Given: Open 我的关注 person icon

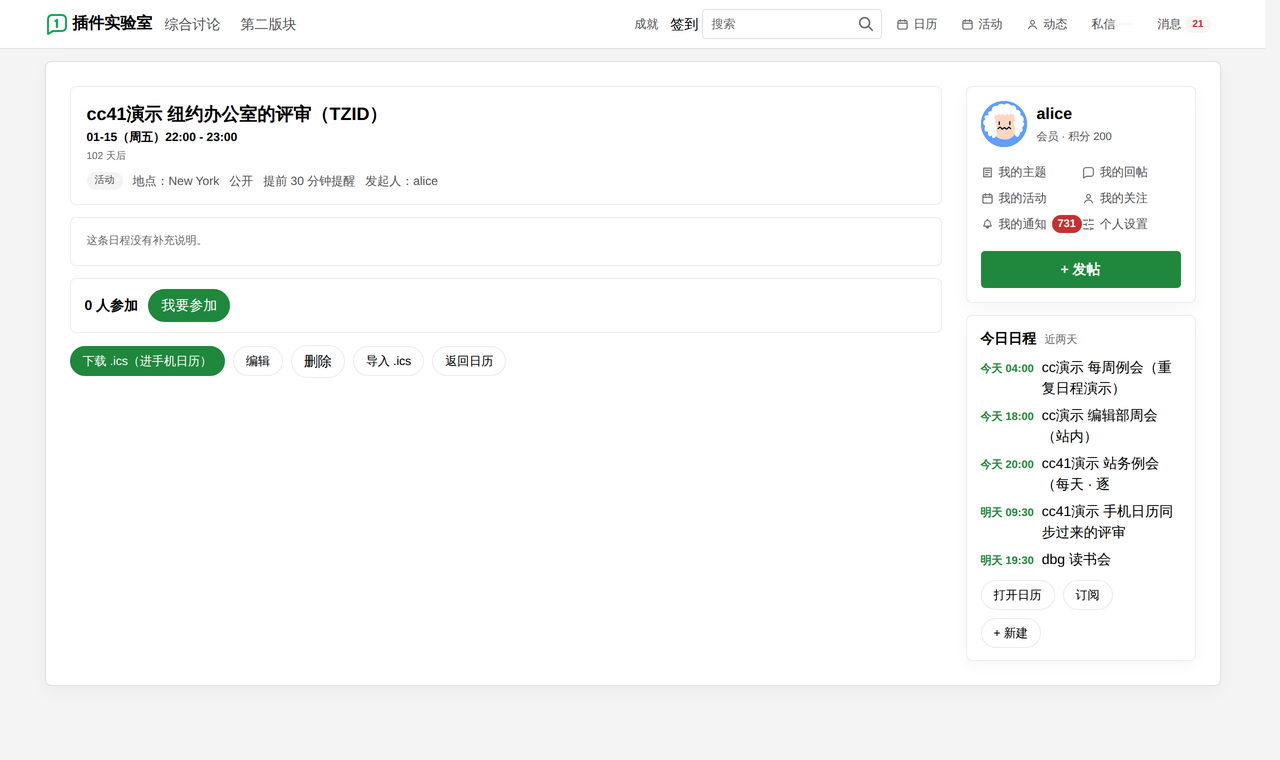Looking at the screenshot, I should [x=1089, y=198].
